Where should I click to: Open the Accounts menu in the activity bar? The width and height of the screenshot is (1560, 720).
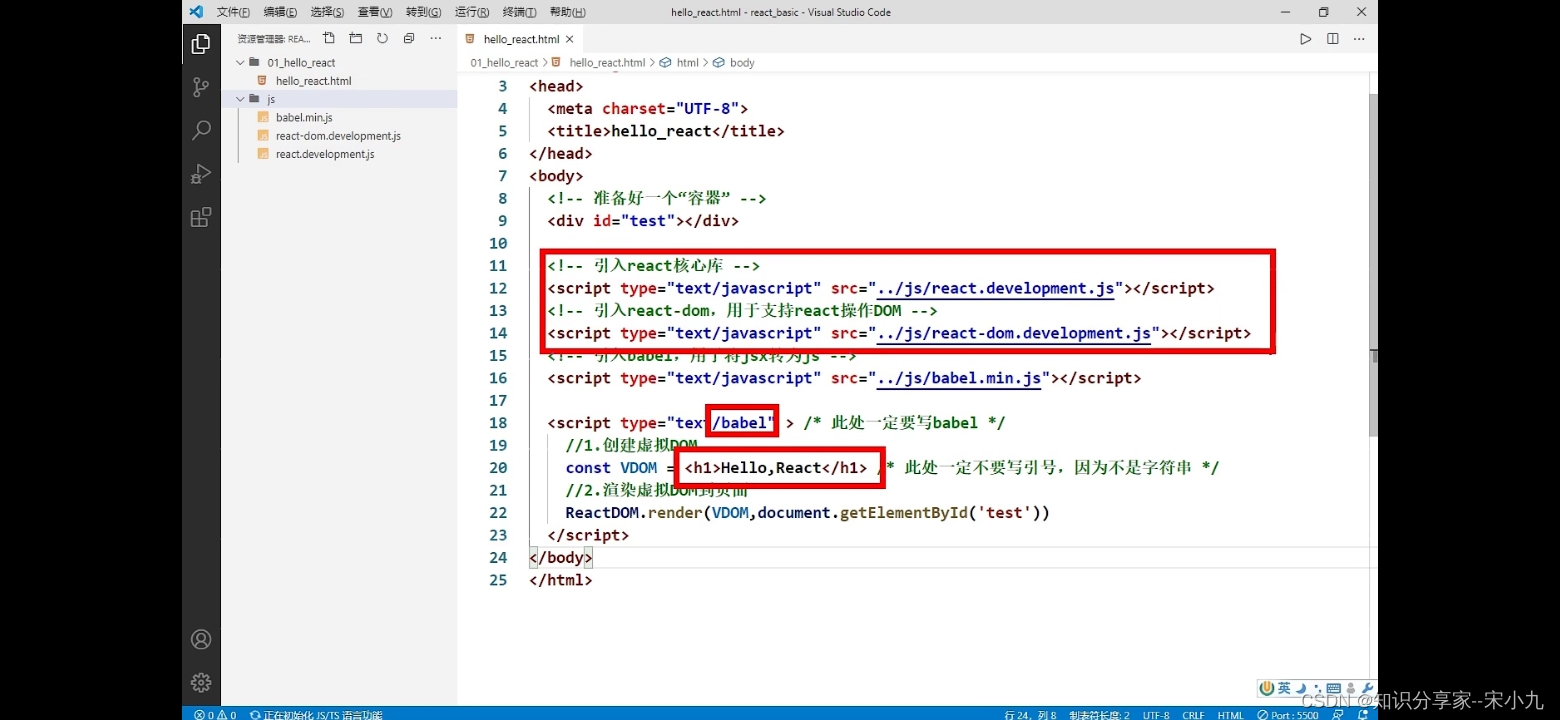201,639
